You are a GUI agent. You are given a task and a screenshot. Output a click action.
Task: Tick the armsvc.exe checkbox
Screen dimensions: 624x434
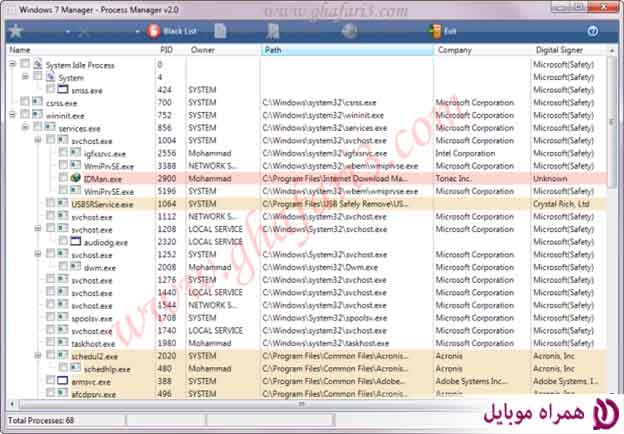tap(50, 380)
